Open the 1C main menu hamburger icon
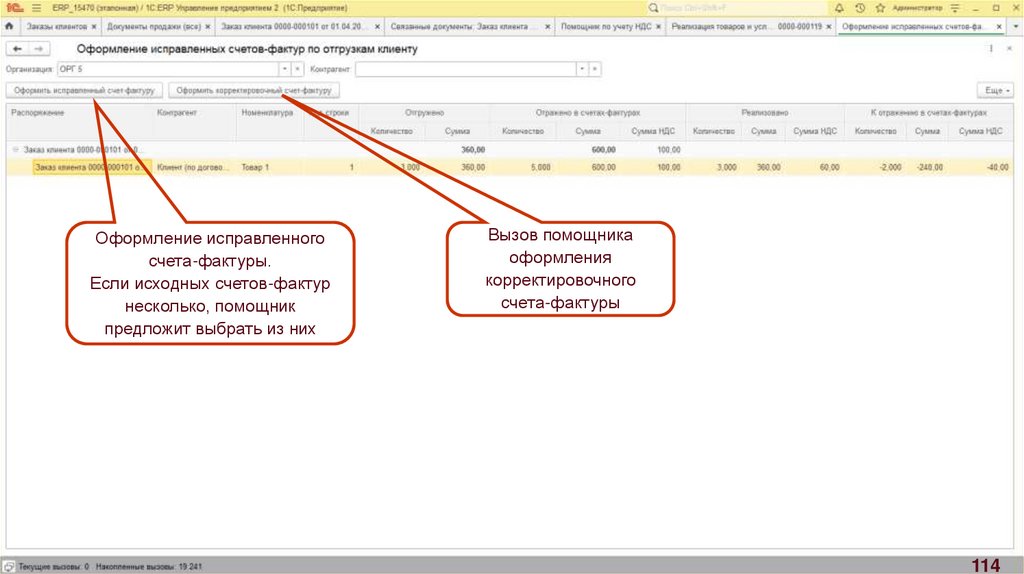 [37, 8]
